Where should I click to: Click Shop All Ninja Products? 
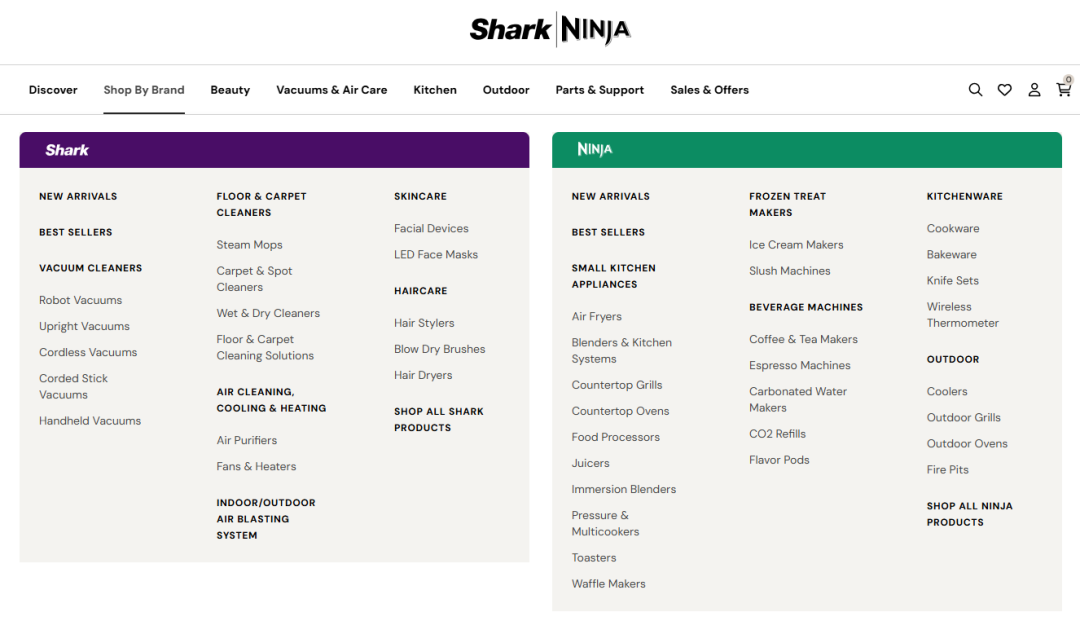[x=969, y=514]
